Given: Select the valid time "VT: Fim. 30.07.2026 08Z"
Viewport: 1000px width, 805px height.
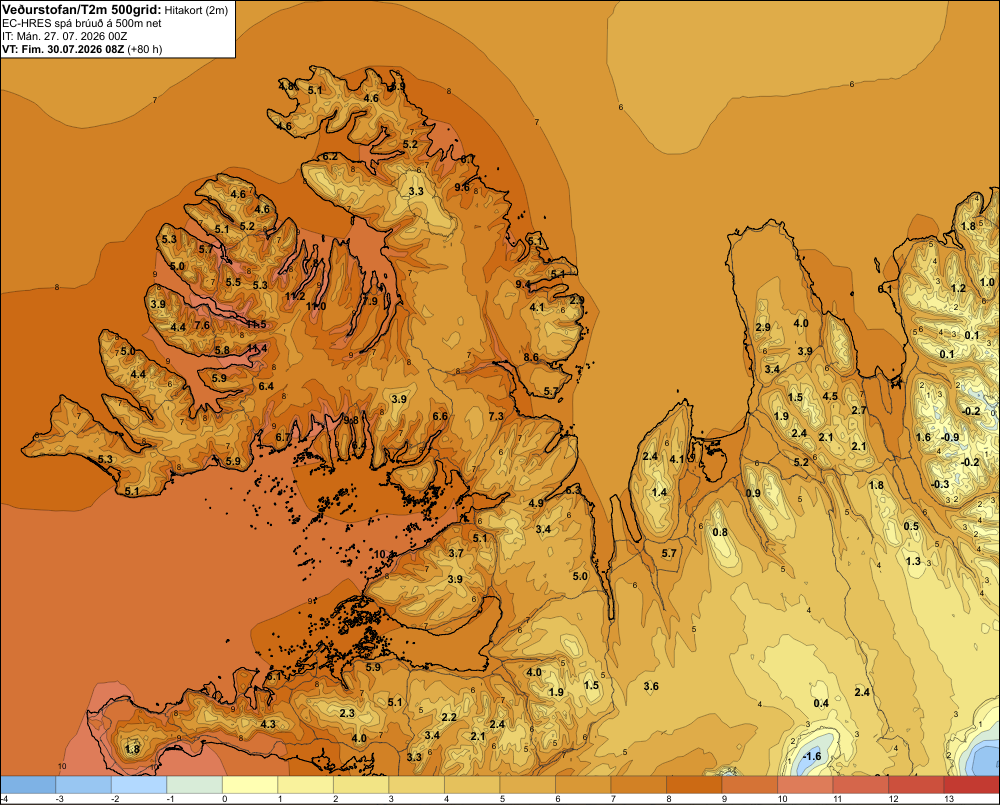Looking at the screenshot, I should (x=63, y=49).
